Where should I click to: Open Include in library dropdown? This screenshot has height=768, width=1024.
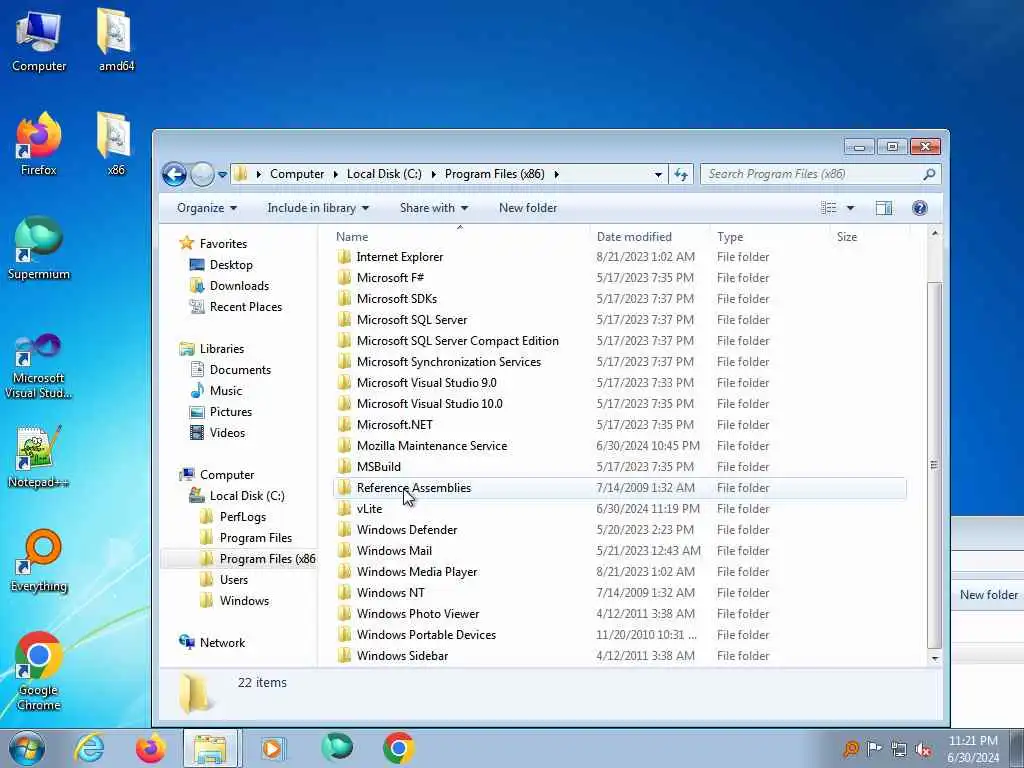318,208
